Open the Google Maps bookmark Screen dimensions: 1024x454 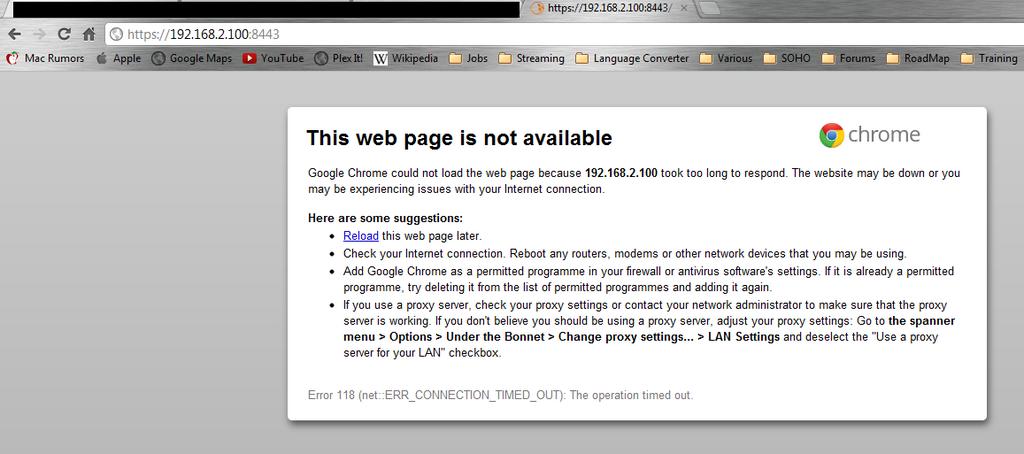[x=192, y=58]
